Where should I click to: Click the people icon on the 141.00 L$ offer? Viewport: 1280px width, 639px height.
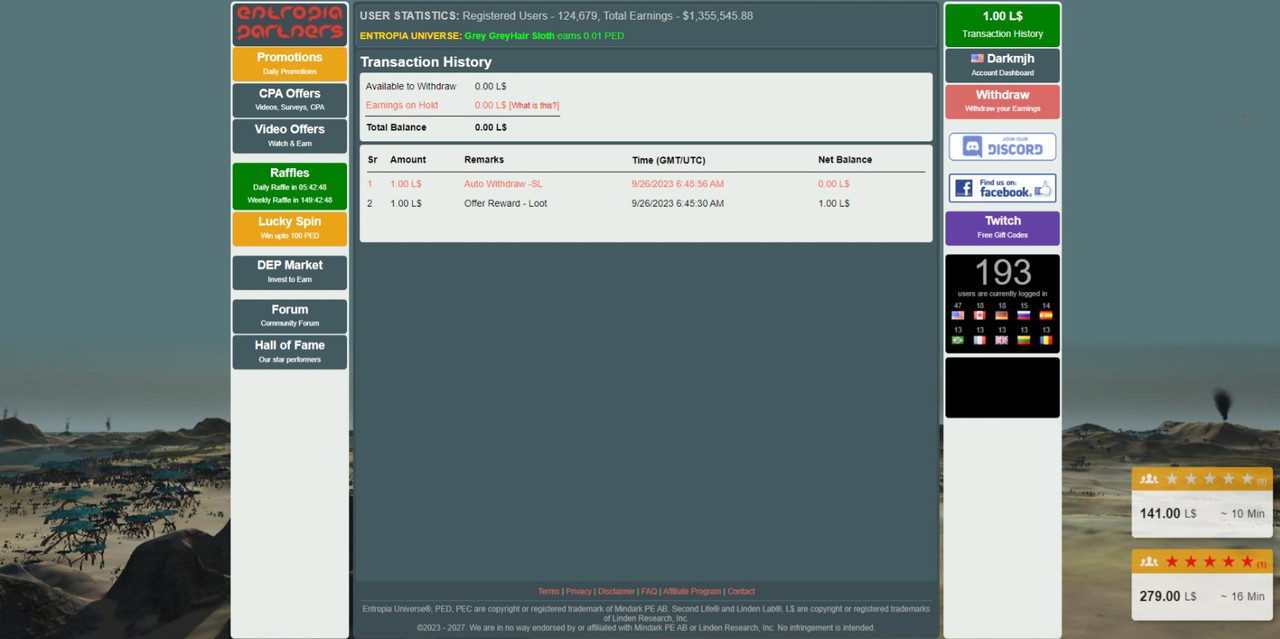(x=1149, y=479)
